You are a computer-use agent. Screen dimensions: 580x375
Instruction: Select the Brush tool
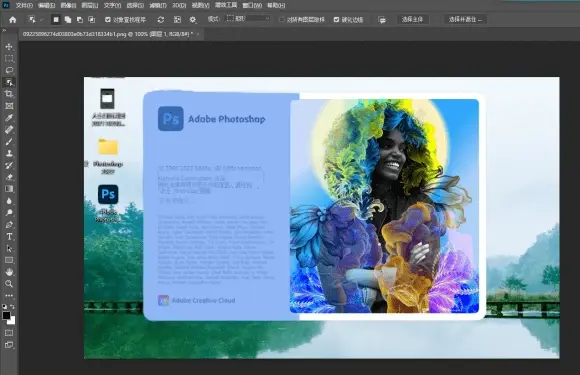click(x=9, y=141)
